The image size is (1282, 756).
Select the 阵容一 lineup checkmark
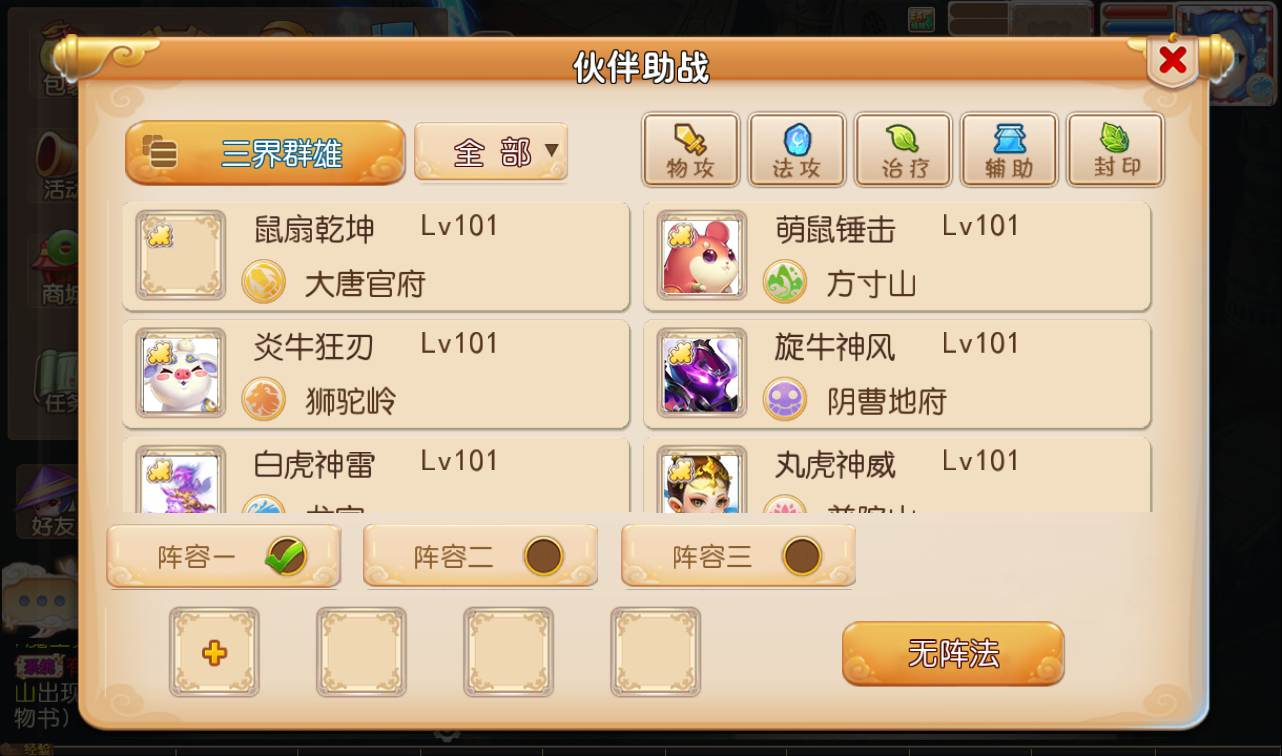click(285, 556)
